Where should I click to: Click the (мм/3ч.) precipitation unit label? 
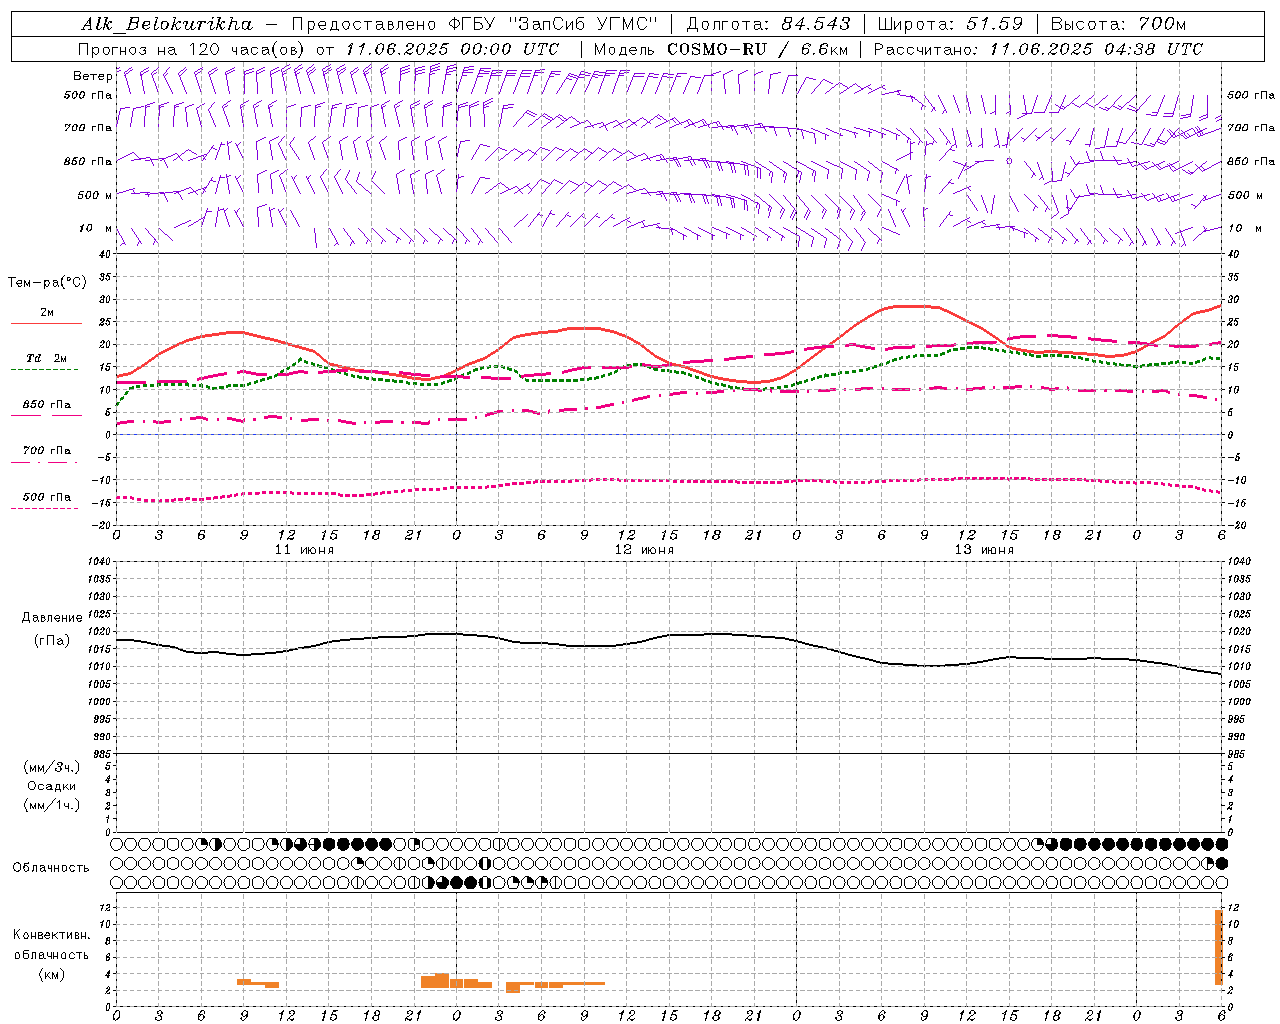click(x=52, y=767)
